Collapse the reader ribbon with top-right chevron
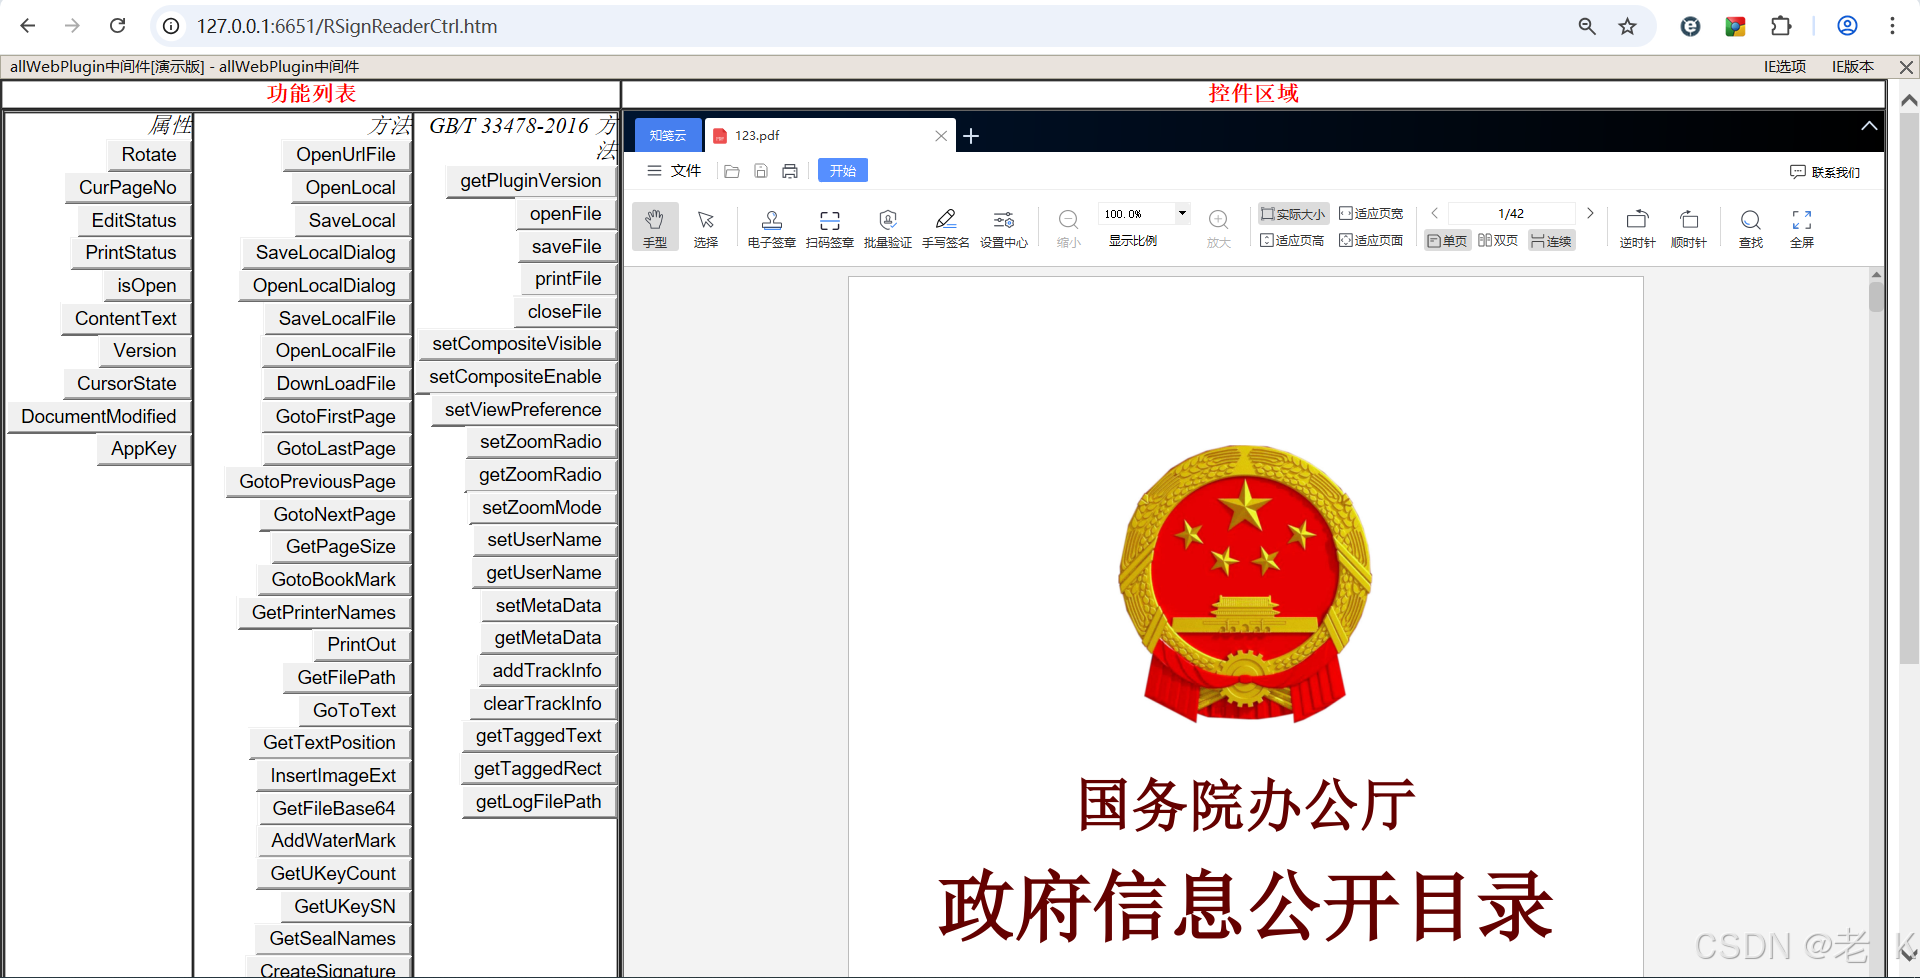Screen dimensions: 1920x978 pyautogui.click(x=1868, y=126)
